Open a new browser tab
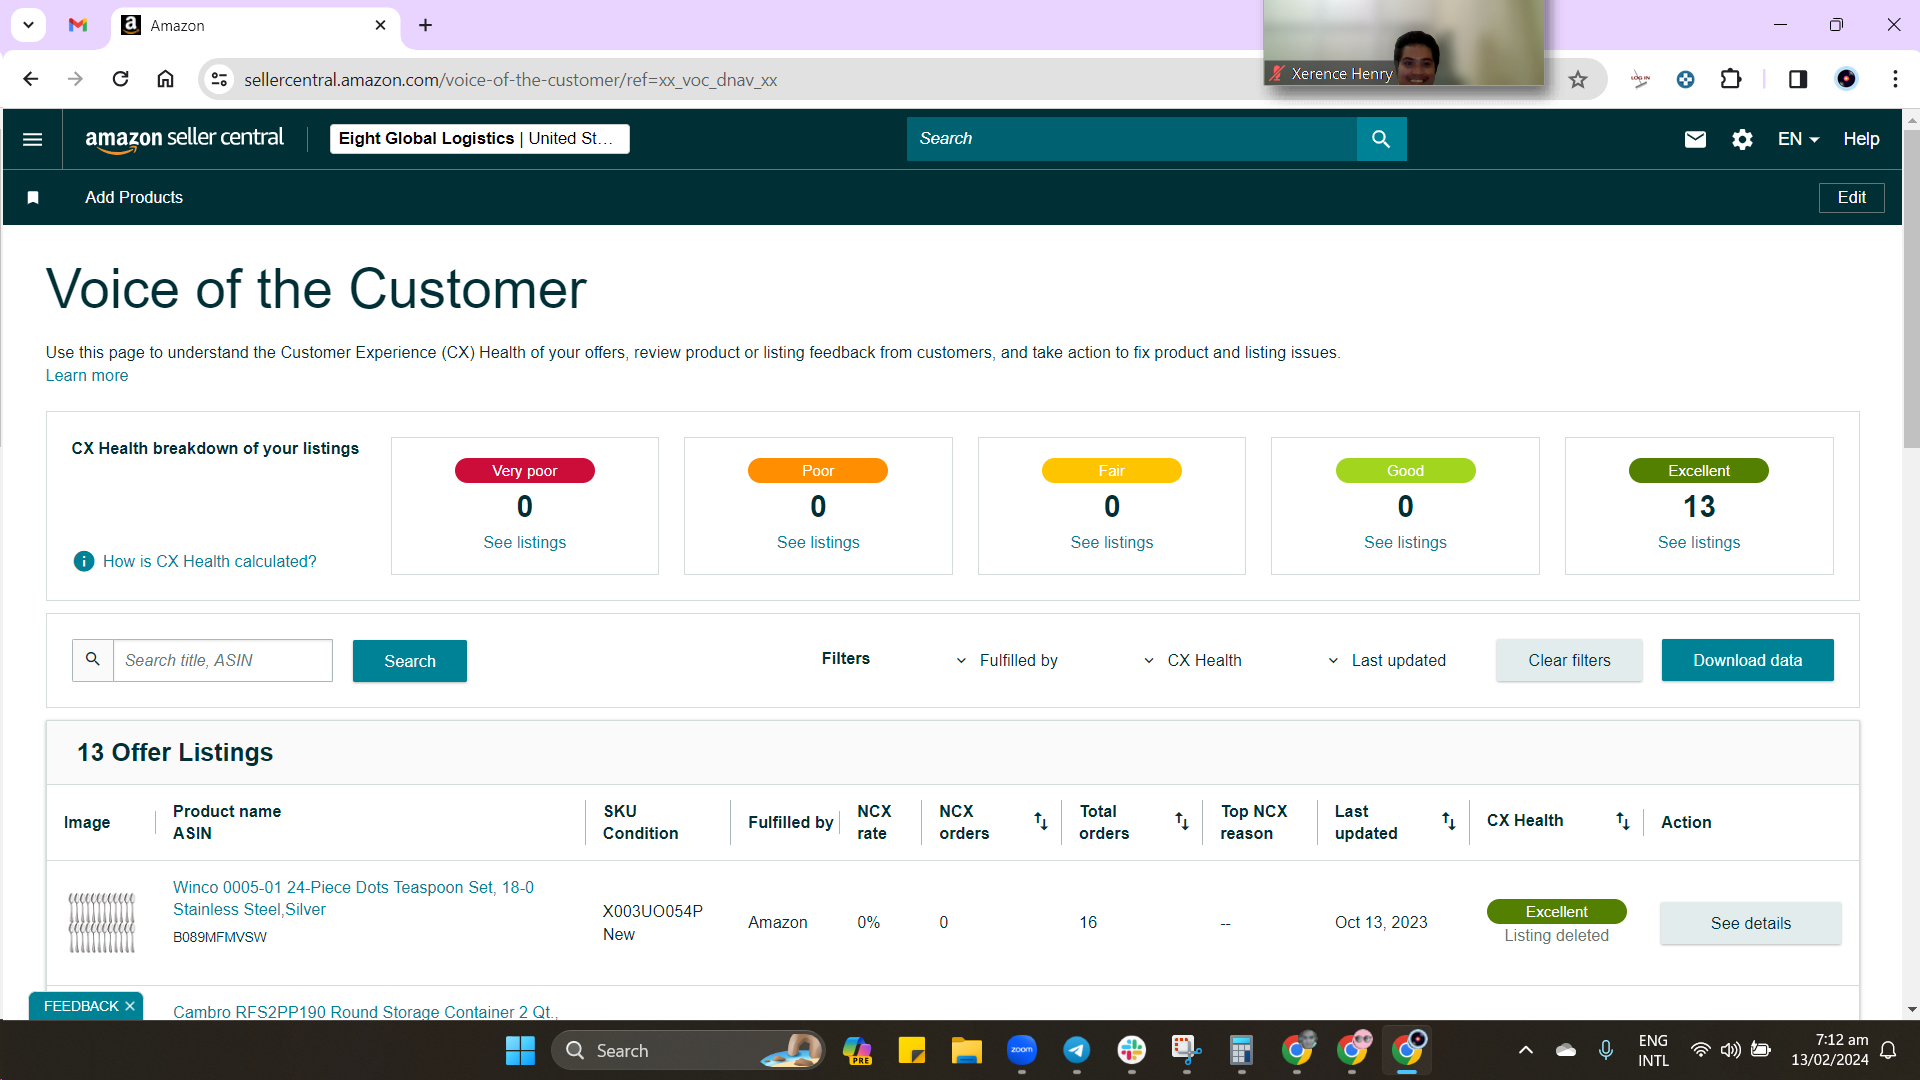The height and width of the screenshot is (1080, 1920). point(426,25)
